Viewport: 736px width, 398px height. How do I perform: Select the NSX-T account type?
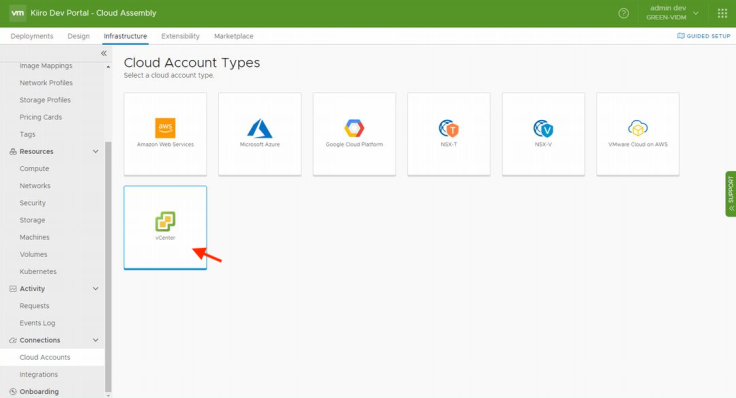click(449, 134)
